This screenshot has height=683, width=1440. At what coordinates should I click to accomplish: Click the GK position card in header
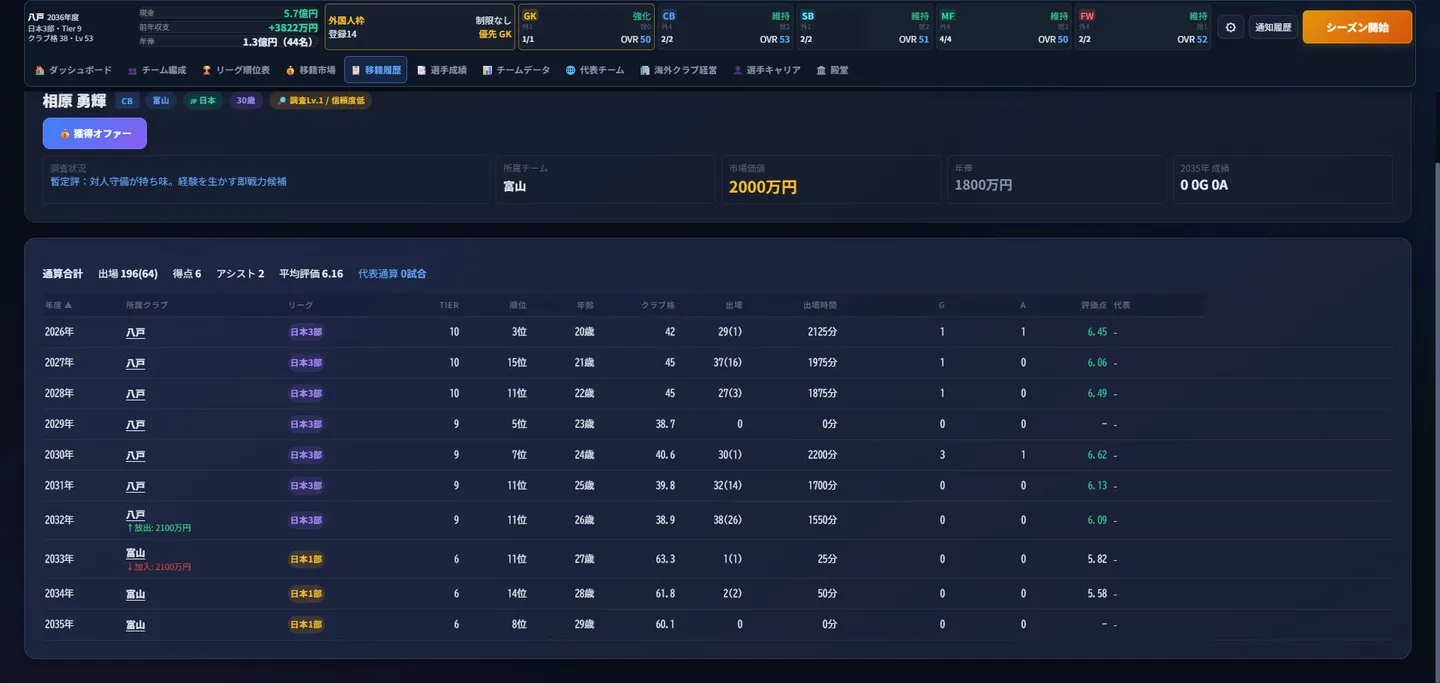[x=586, y=27]
